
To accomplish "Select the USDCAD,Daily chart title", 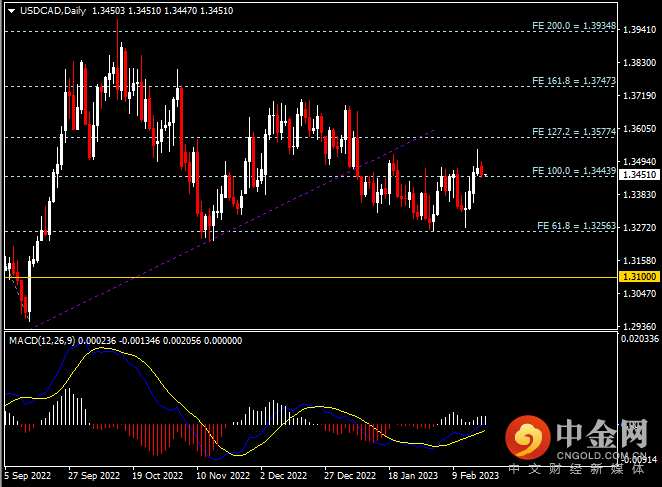I will [x=51, y=10].
